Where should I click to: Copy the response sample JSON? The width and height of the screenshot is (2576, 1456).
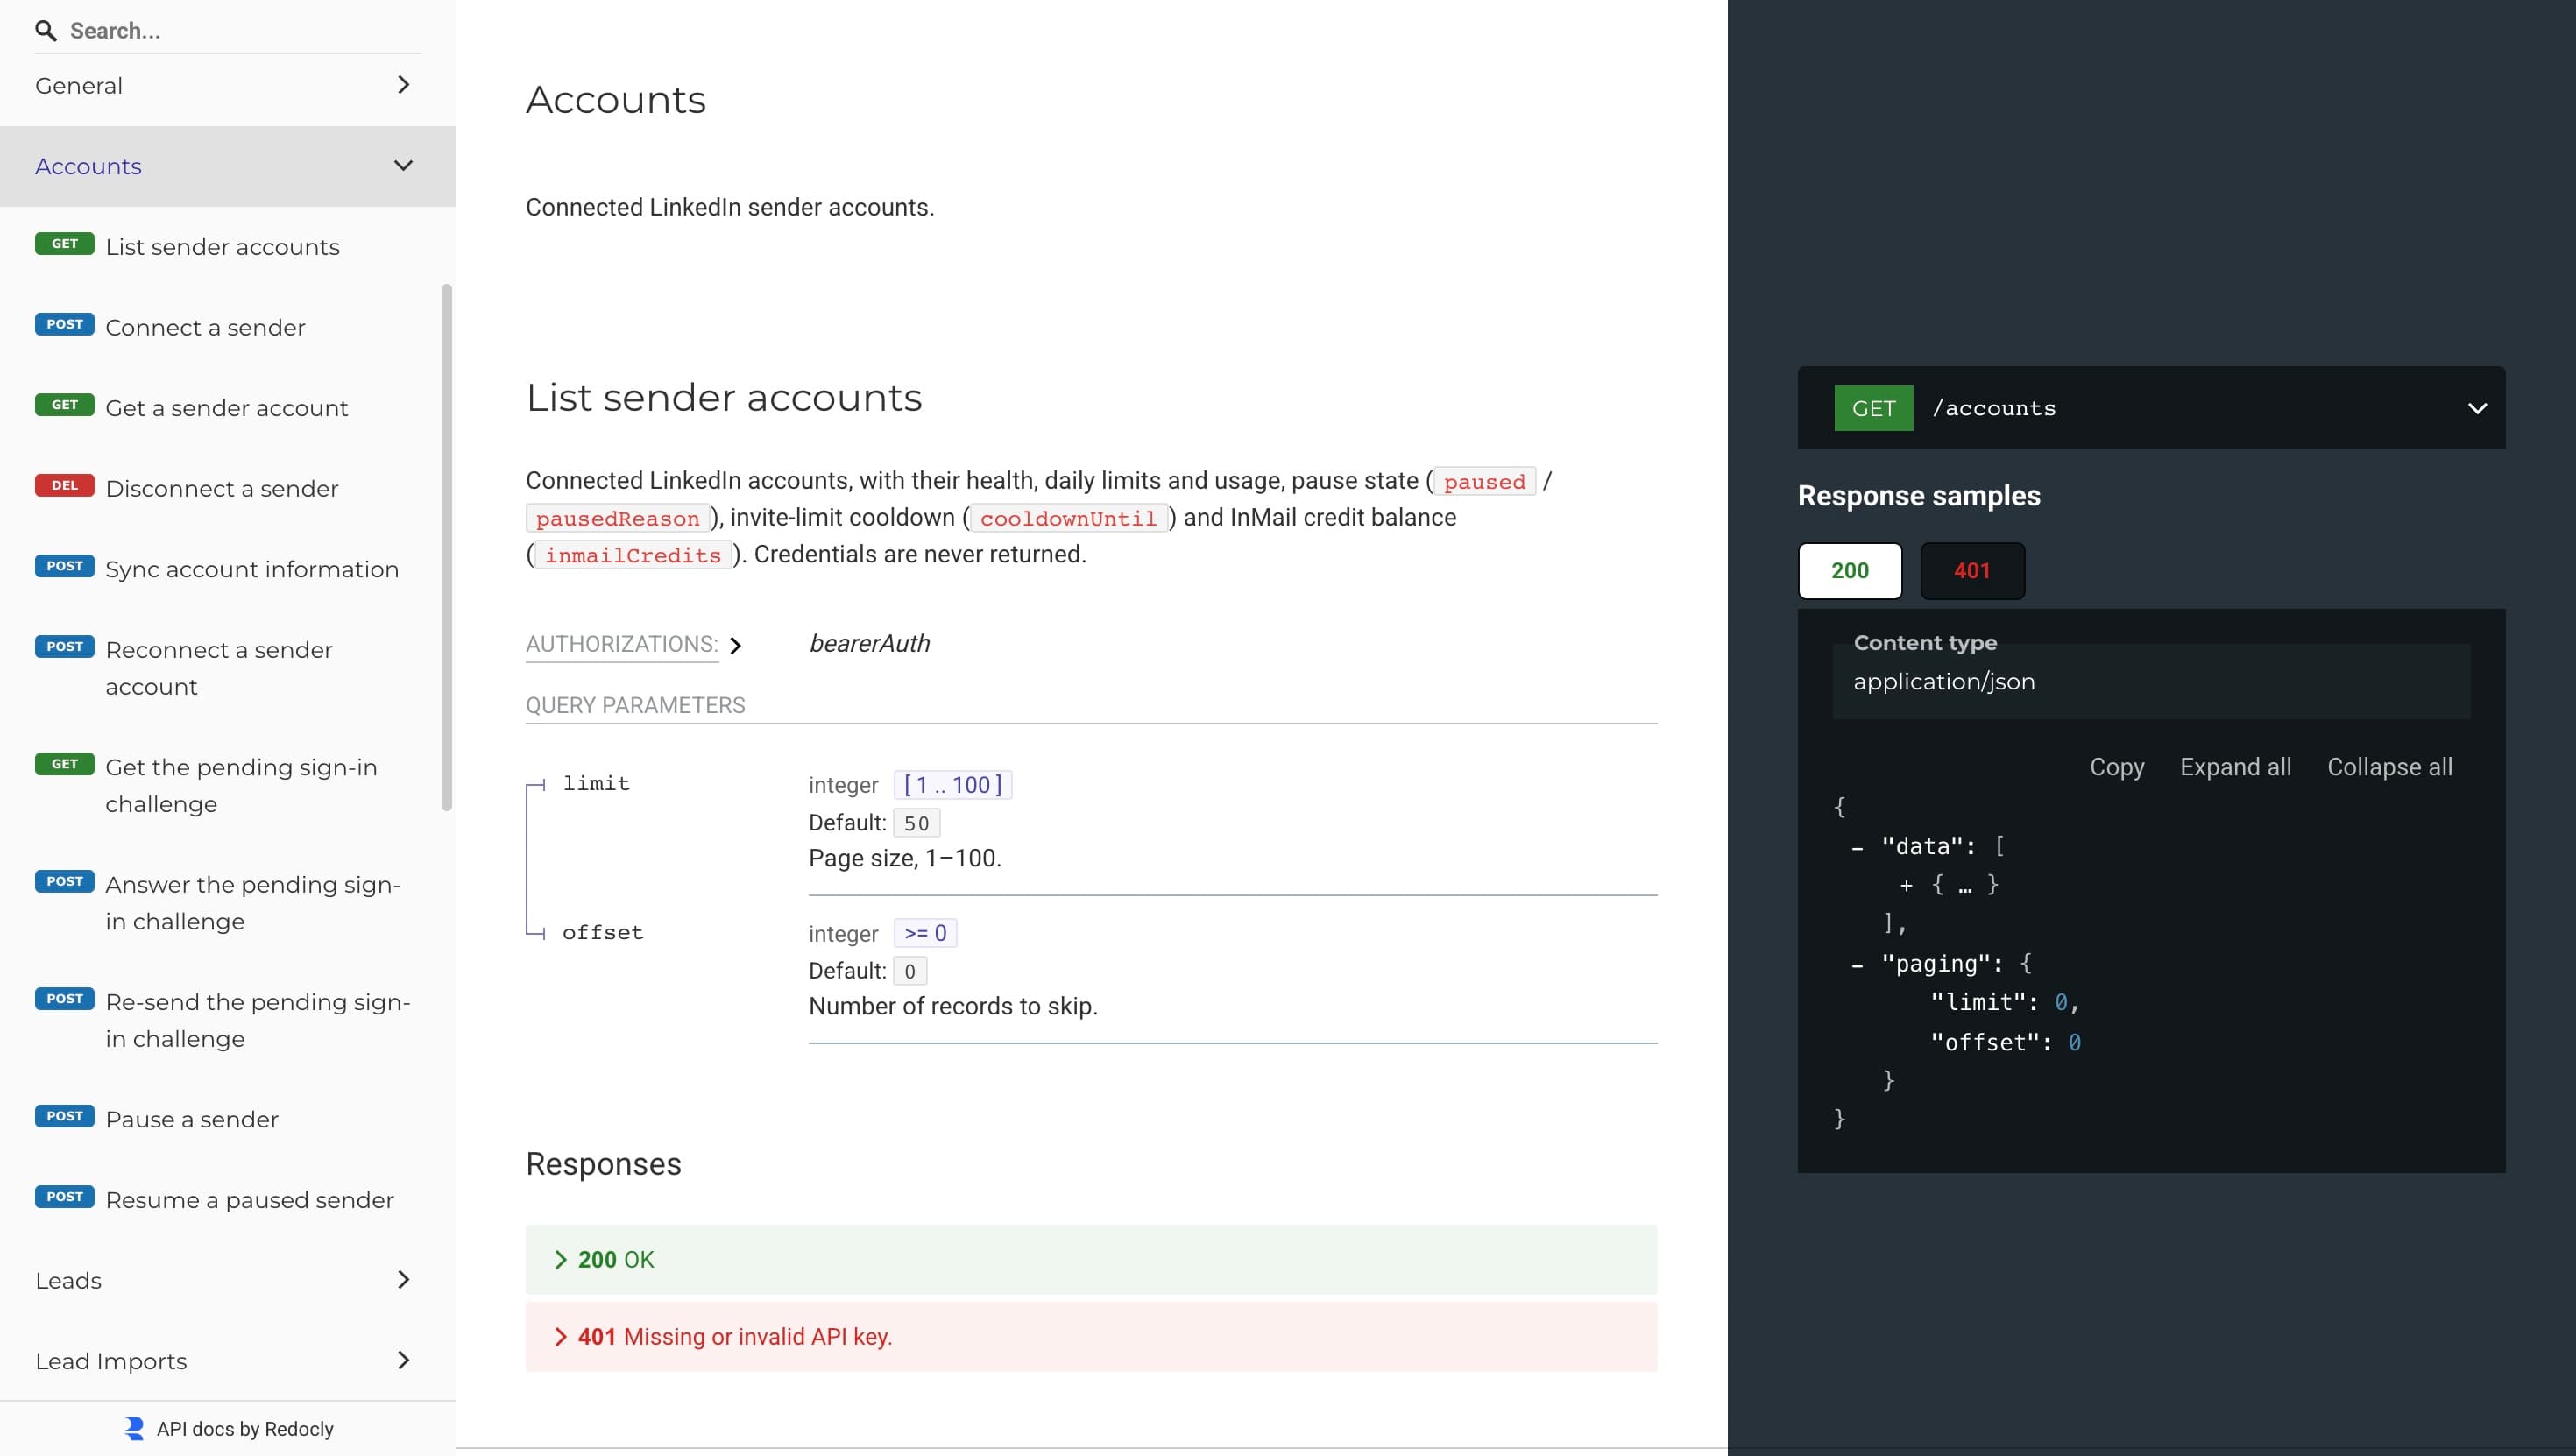pyautogui.click(x=2117, y=767)
